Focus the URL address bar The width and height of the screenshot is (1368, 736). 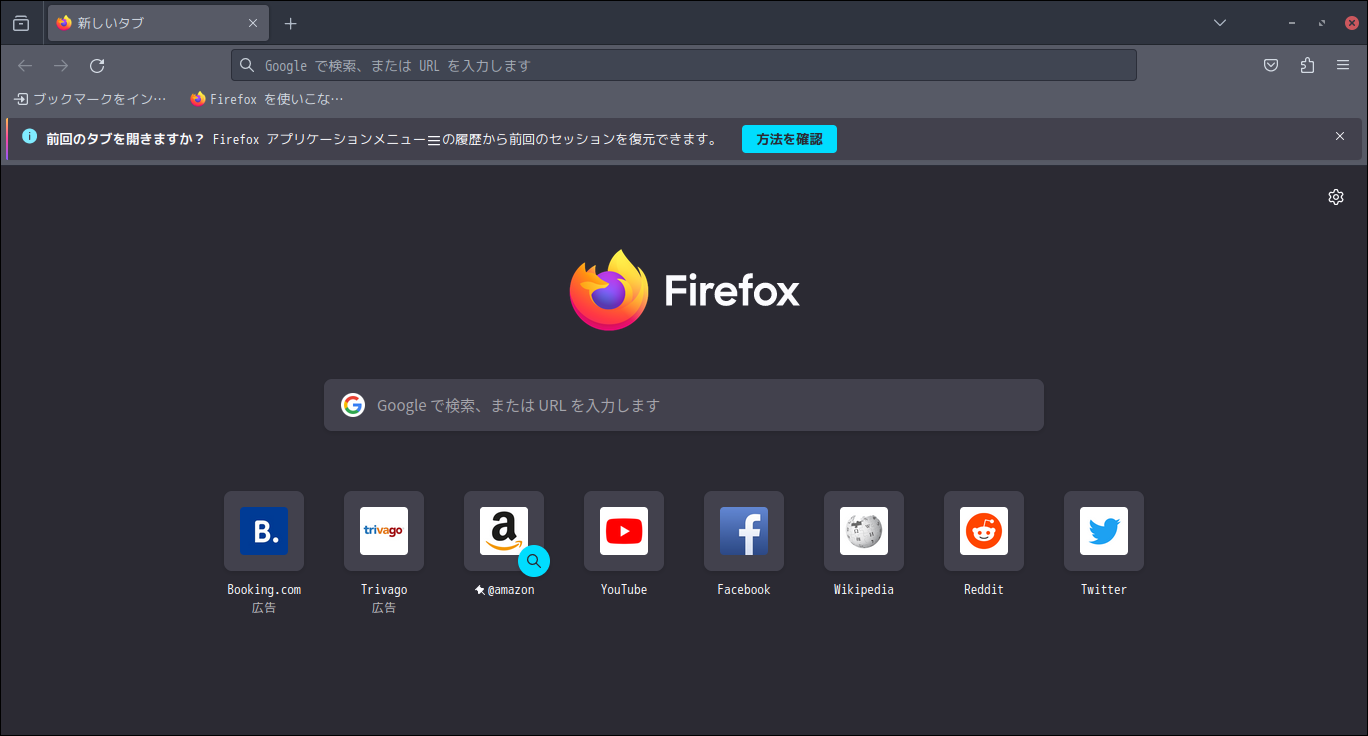coord(684,65)
